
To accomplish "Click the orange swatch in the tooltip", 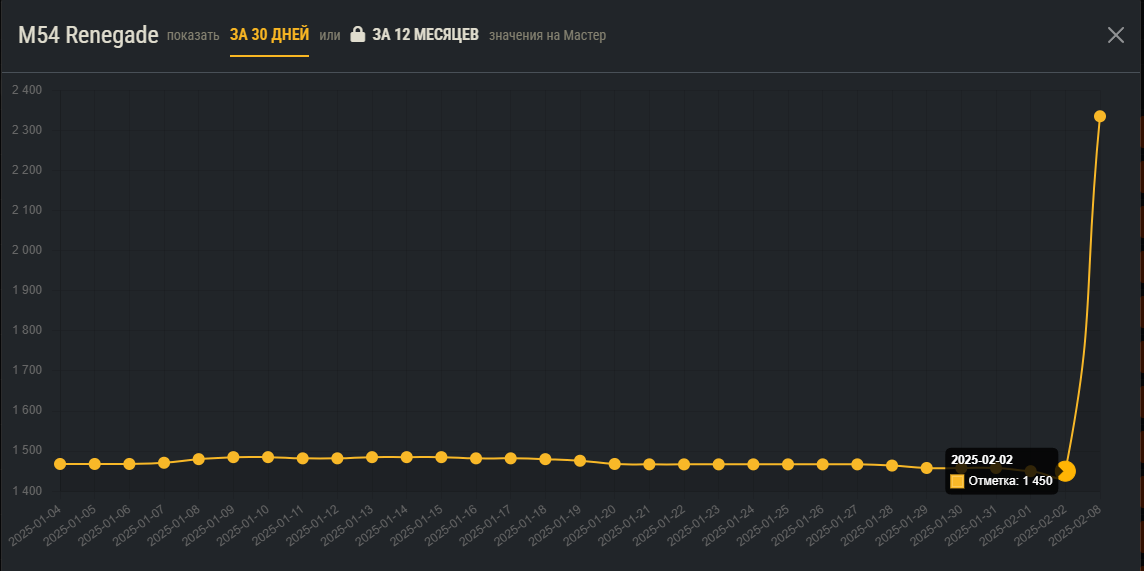I will pos(957,481).
